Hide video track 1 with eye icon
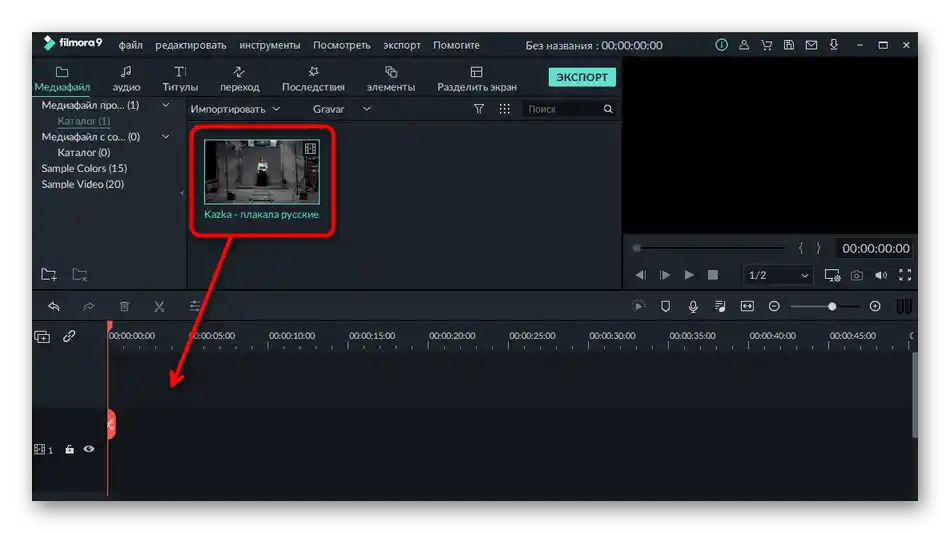This screenshot has width=950, height=533. [x=89, y=449]
